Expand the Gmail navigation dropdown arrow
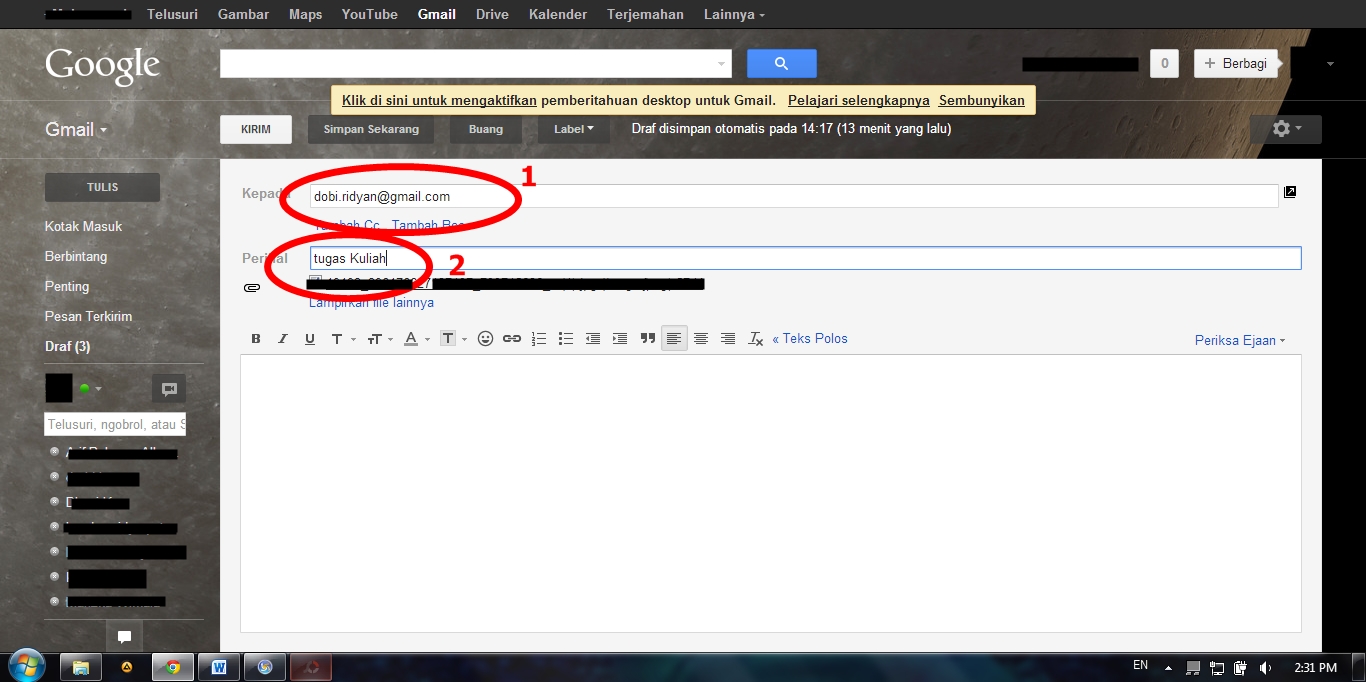The image size is (1366, 682). coord(102,129)
